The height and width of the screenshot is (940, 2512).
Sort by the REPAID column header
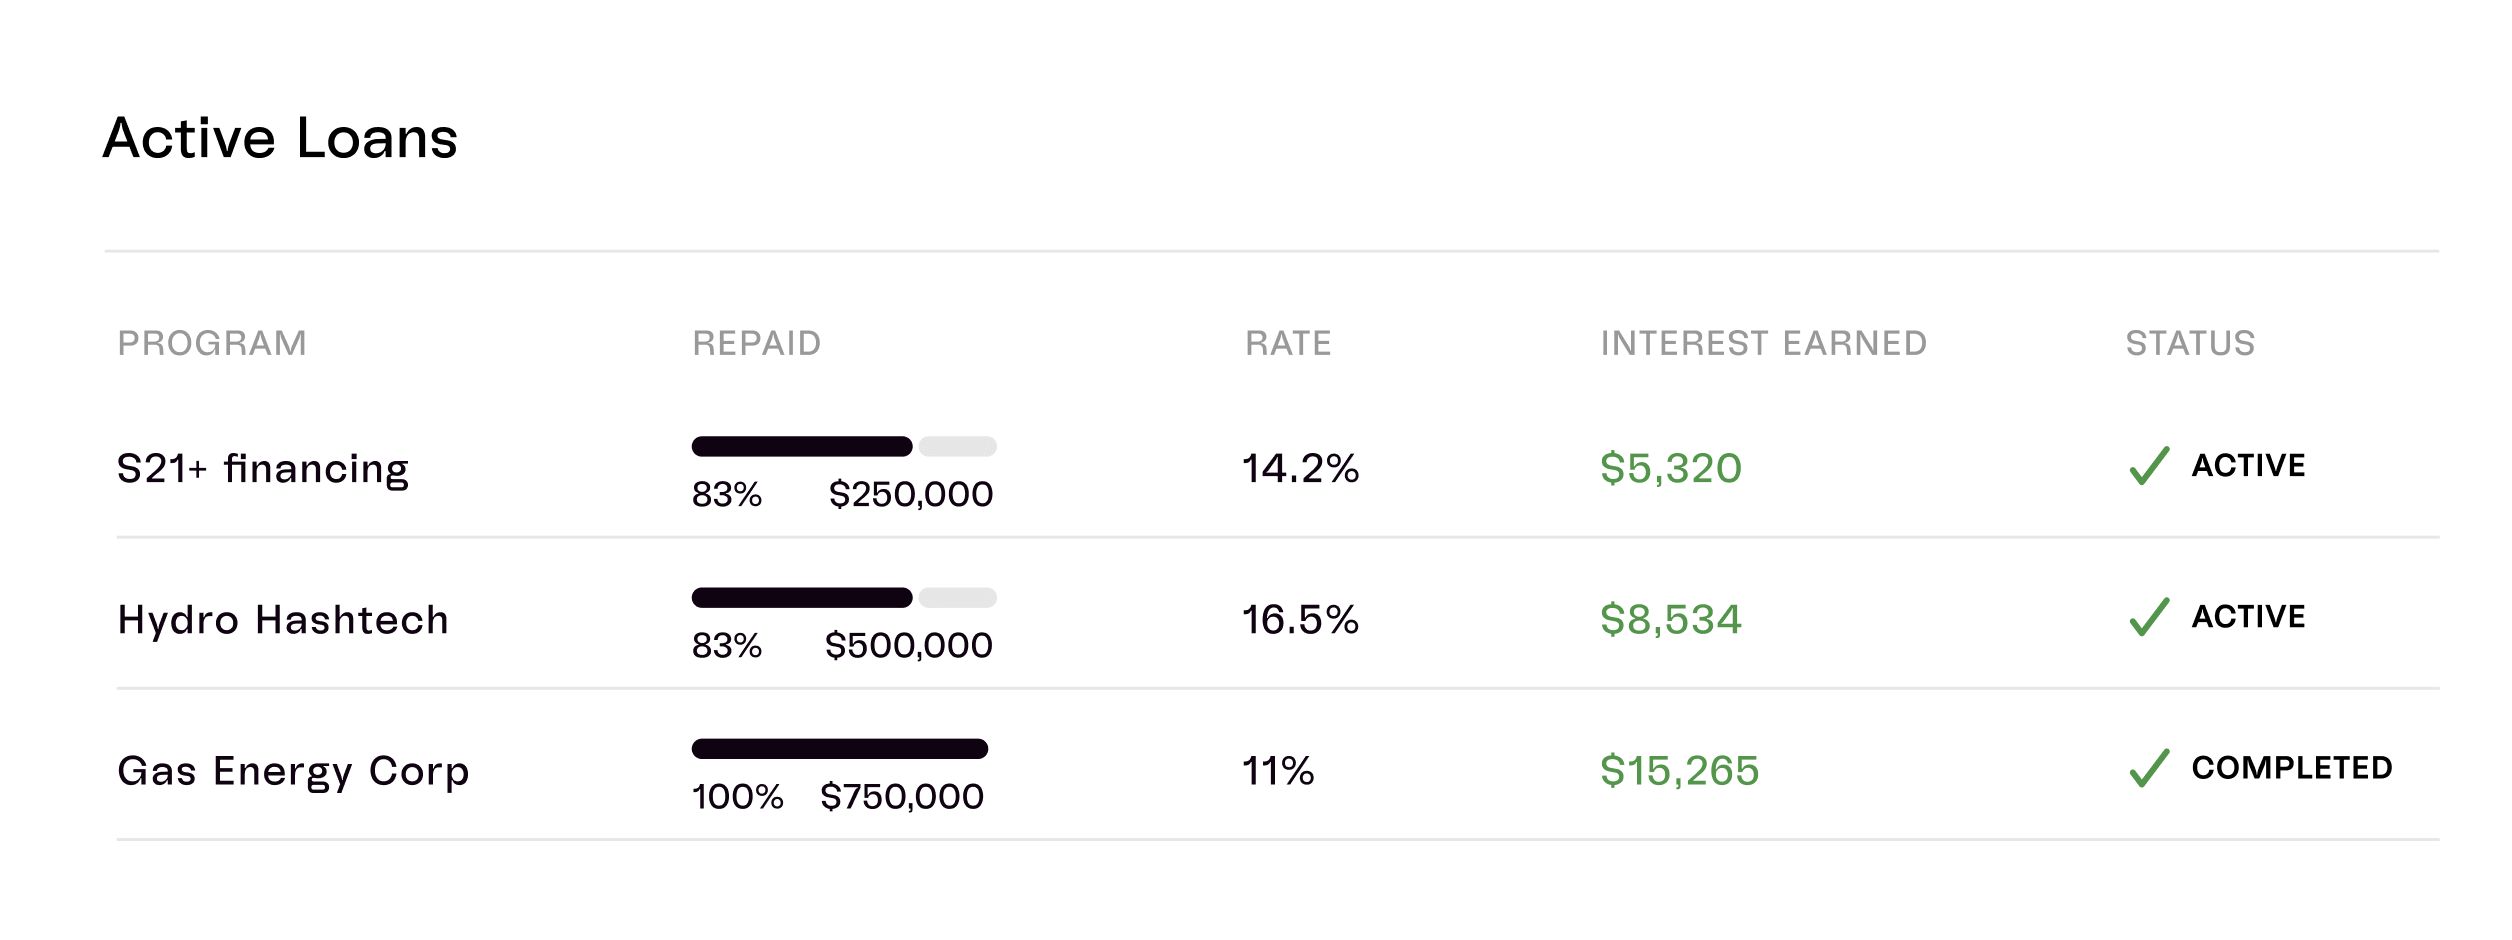pos(757,343)
